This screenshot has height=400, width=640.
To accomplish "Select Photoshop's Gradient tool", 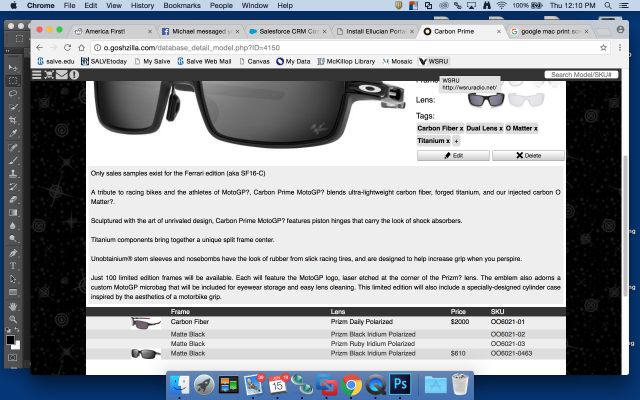I will coord(13,213).
